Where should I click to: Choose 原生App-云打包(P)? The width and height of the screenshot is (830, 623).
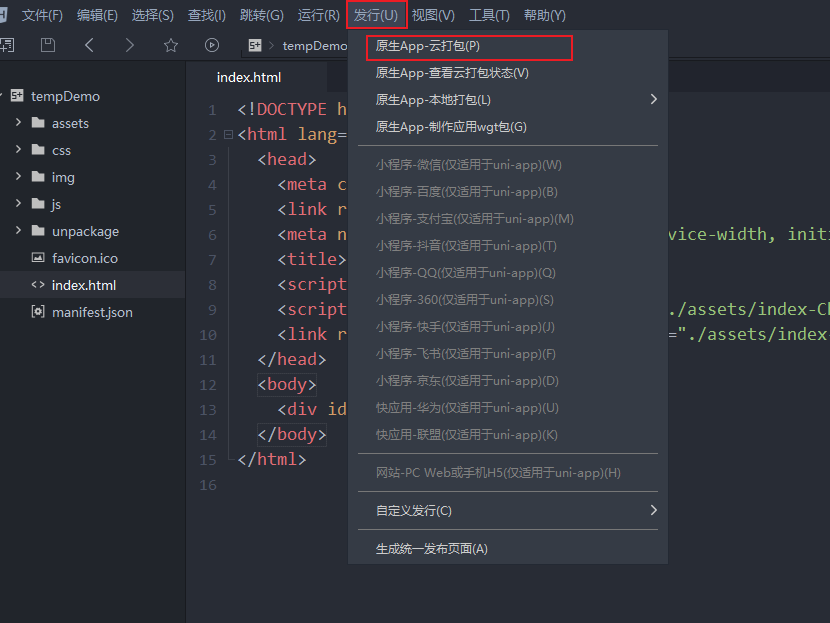508,46
